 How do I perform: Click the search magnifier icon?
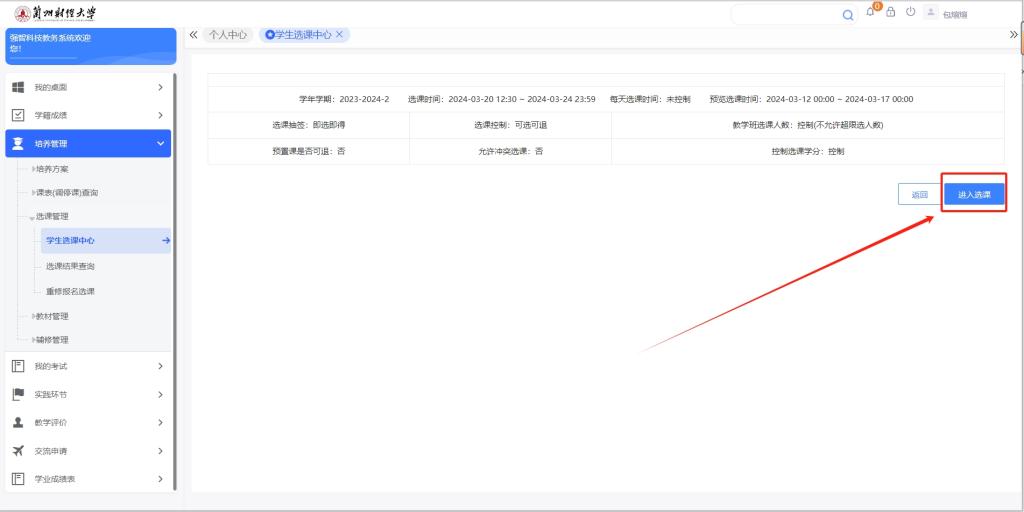coord(848,14)
